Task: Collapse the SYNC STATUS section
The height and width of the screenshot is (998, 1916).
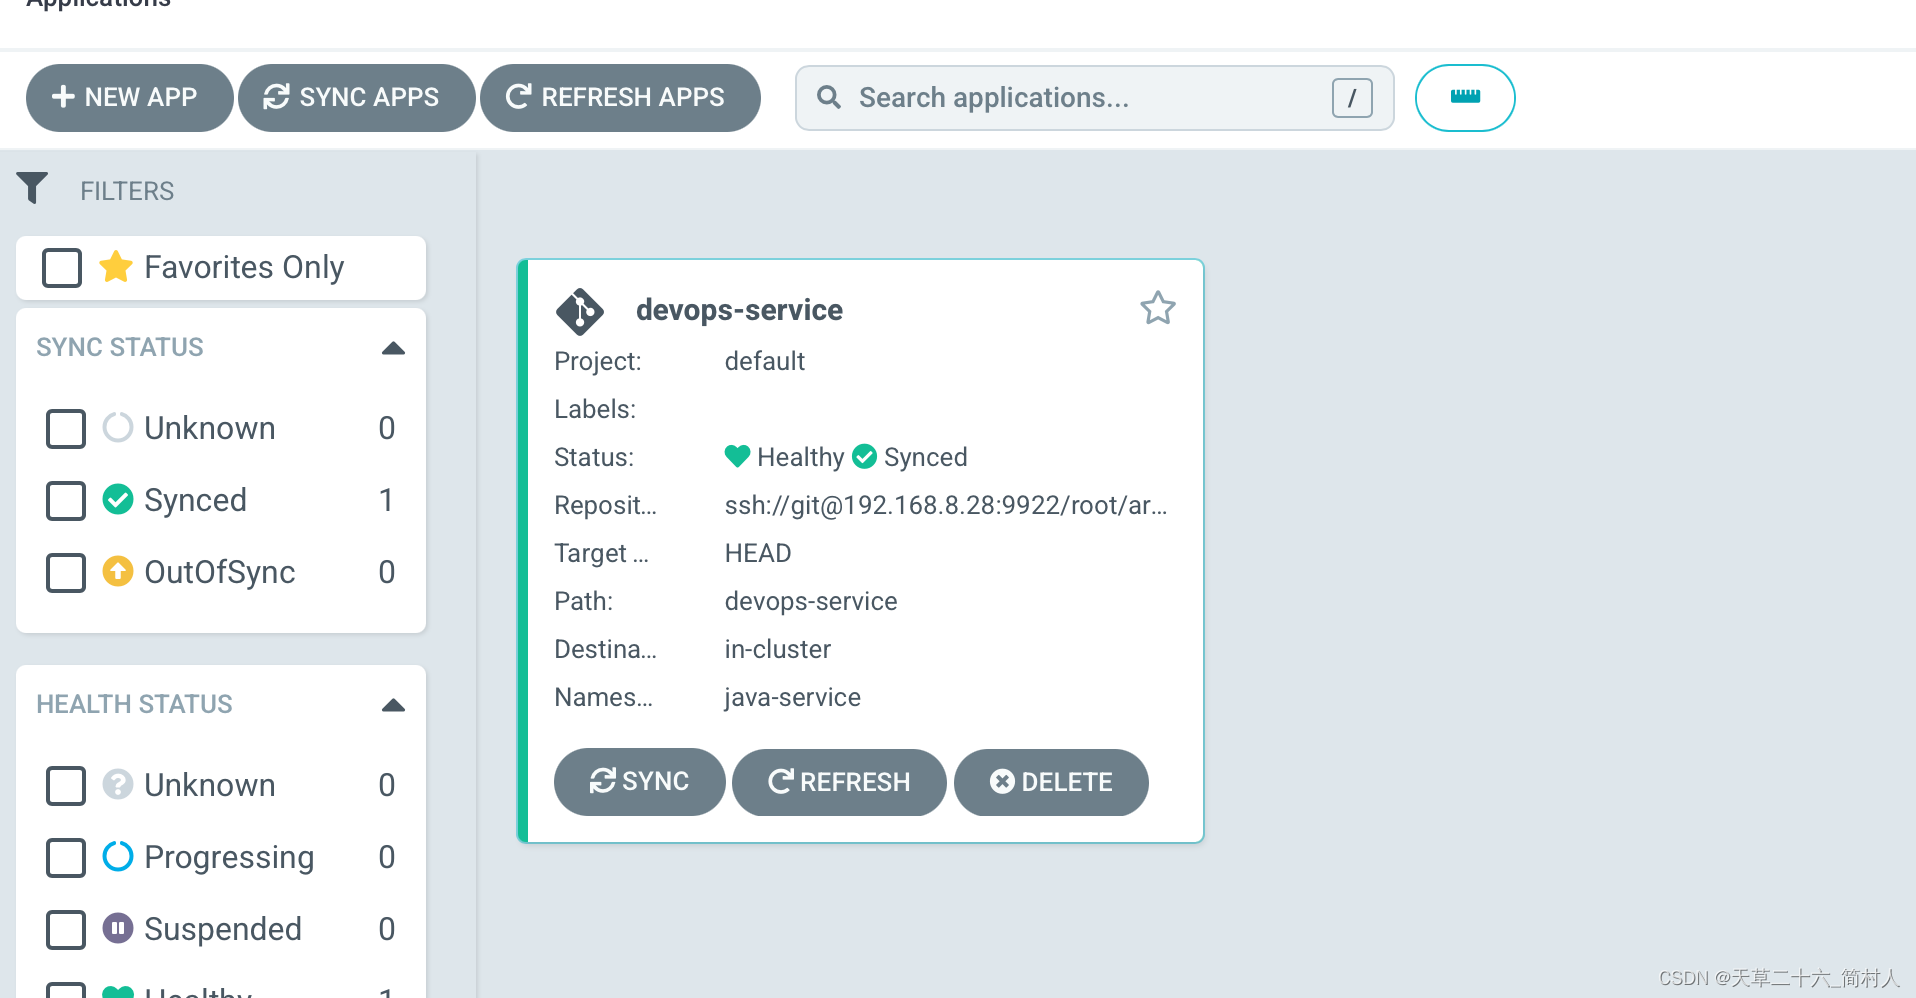Action: pyautogui.click(x=393, y=348)
